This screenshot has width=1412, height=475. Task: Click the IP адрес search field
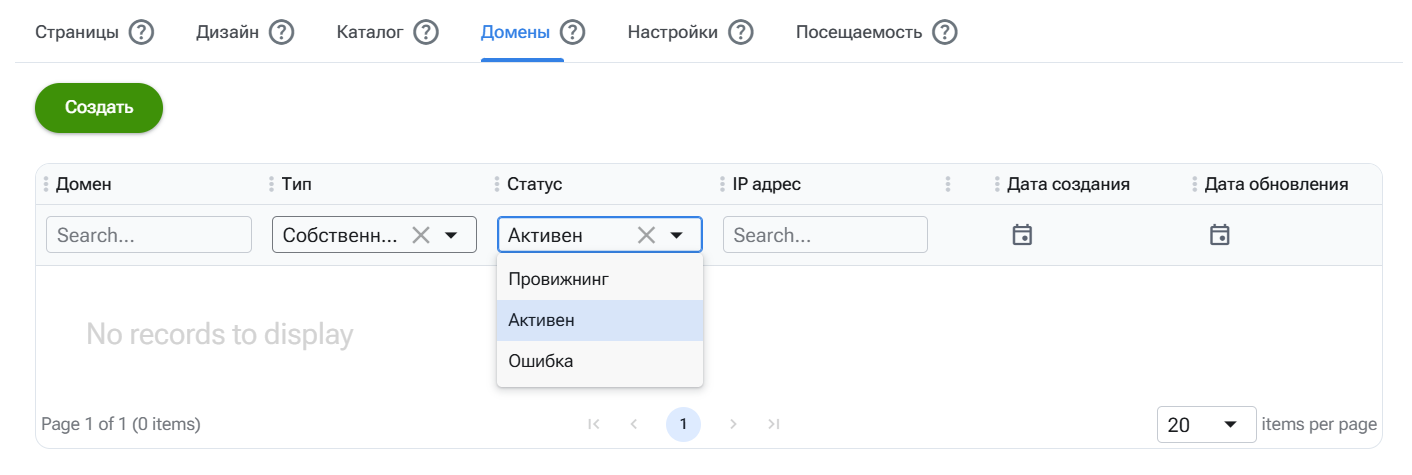pyautogui.click(x=825, y=235)
